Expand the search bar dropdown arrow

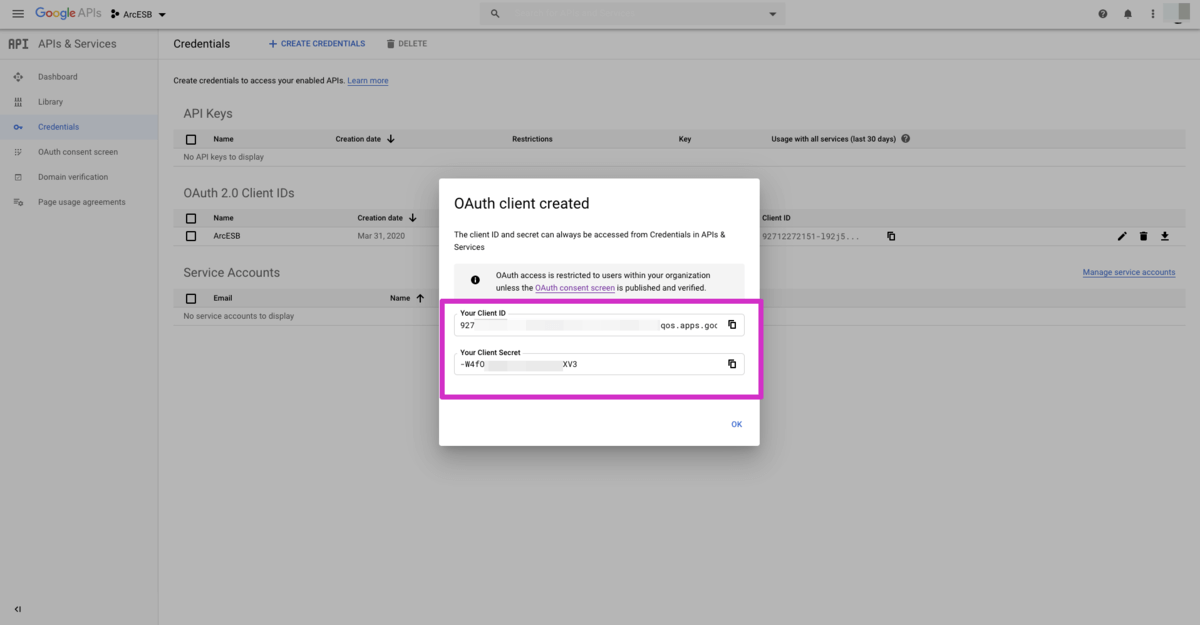click(x=772, y=14)
